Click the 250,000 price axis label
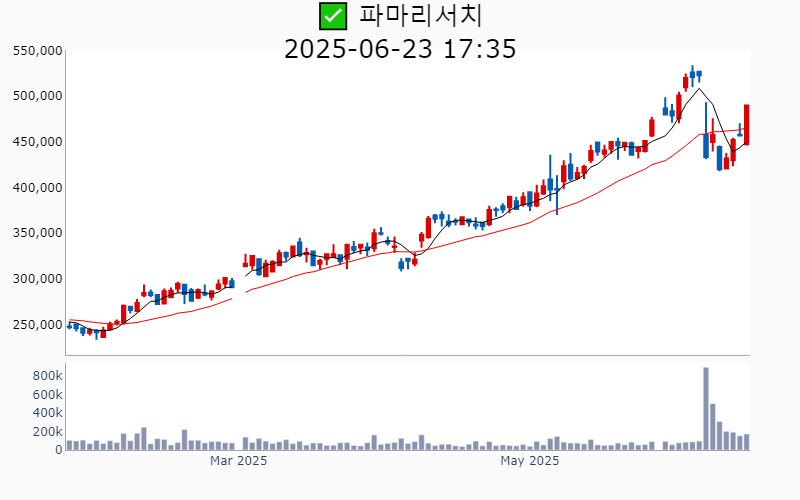The image size is (800, 500). 38,324
